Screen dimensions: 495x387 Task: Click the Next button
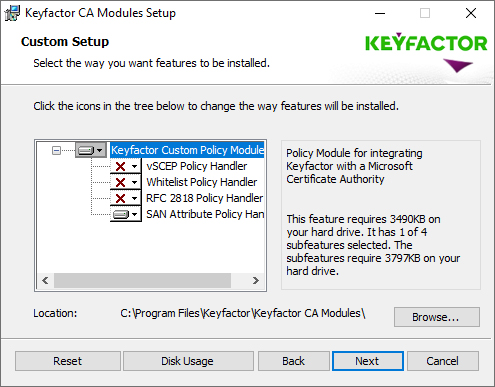pos(368,361)
